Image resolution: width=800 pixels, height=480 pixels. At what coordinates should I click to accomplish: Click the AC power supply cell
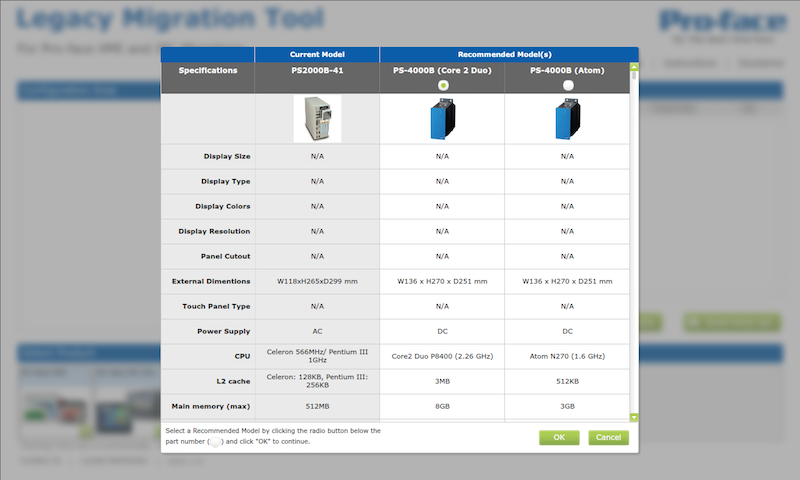coord(317,332)
